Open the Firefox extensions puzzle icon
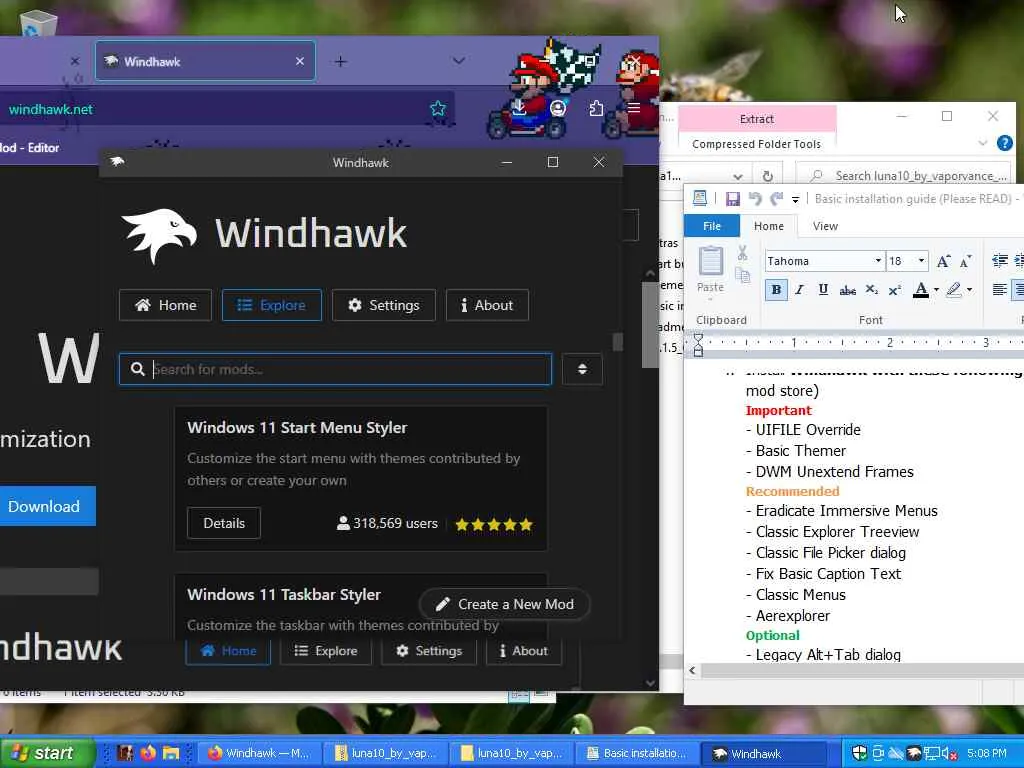The height and width of the screenshot is (768, 1024). (596, 108)
